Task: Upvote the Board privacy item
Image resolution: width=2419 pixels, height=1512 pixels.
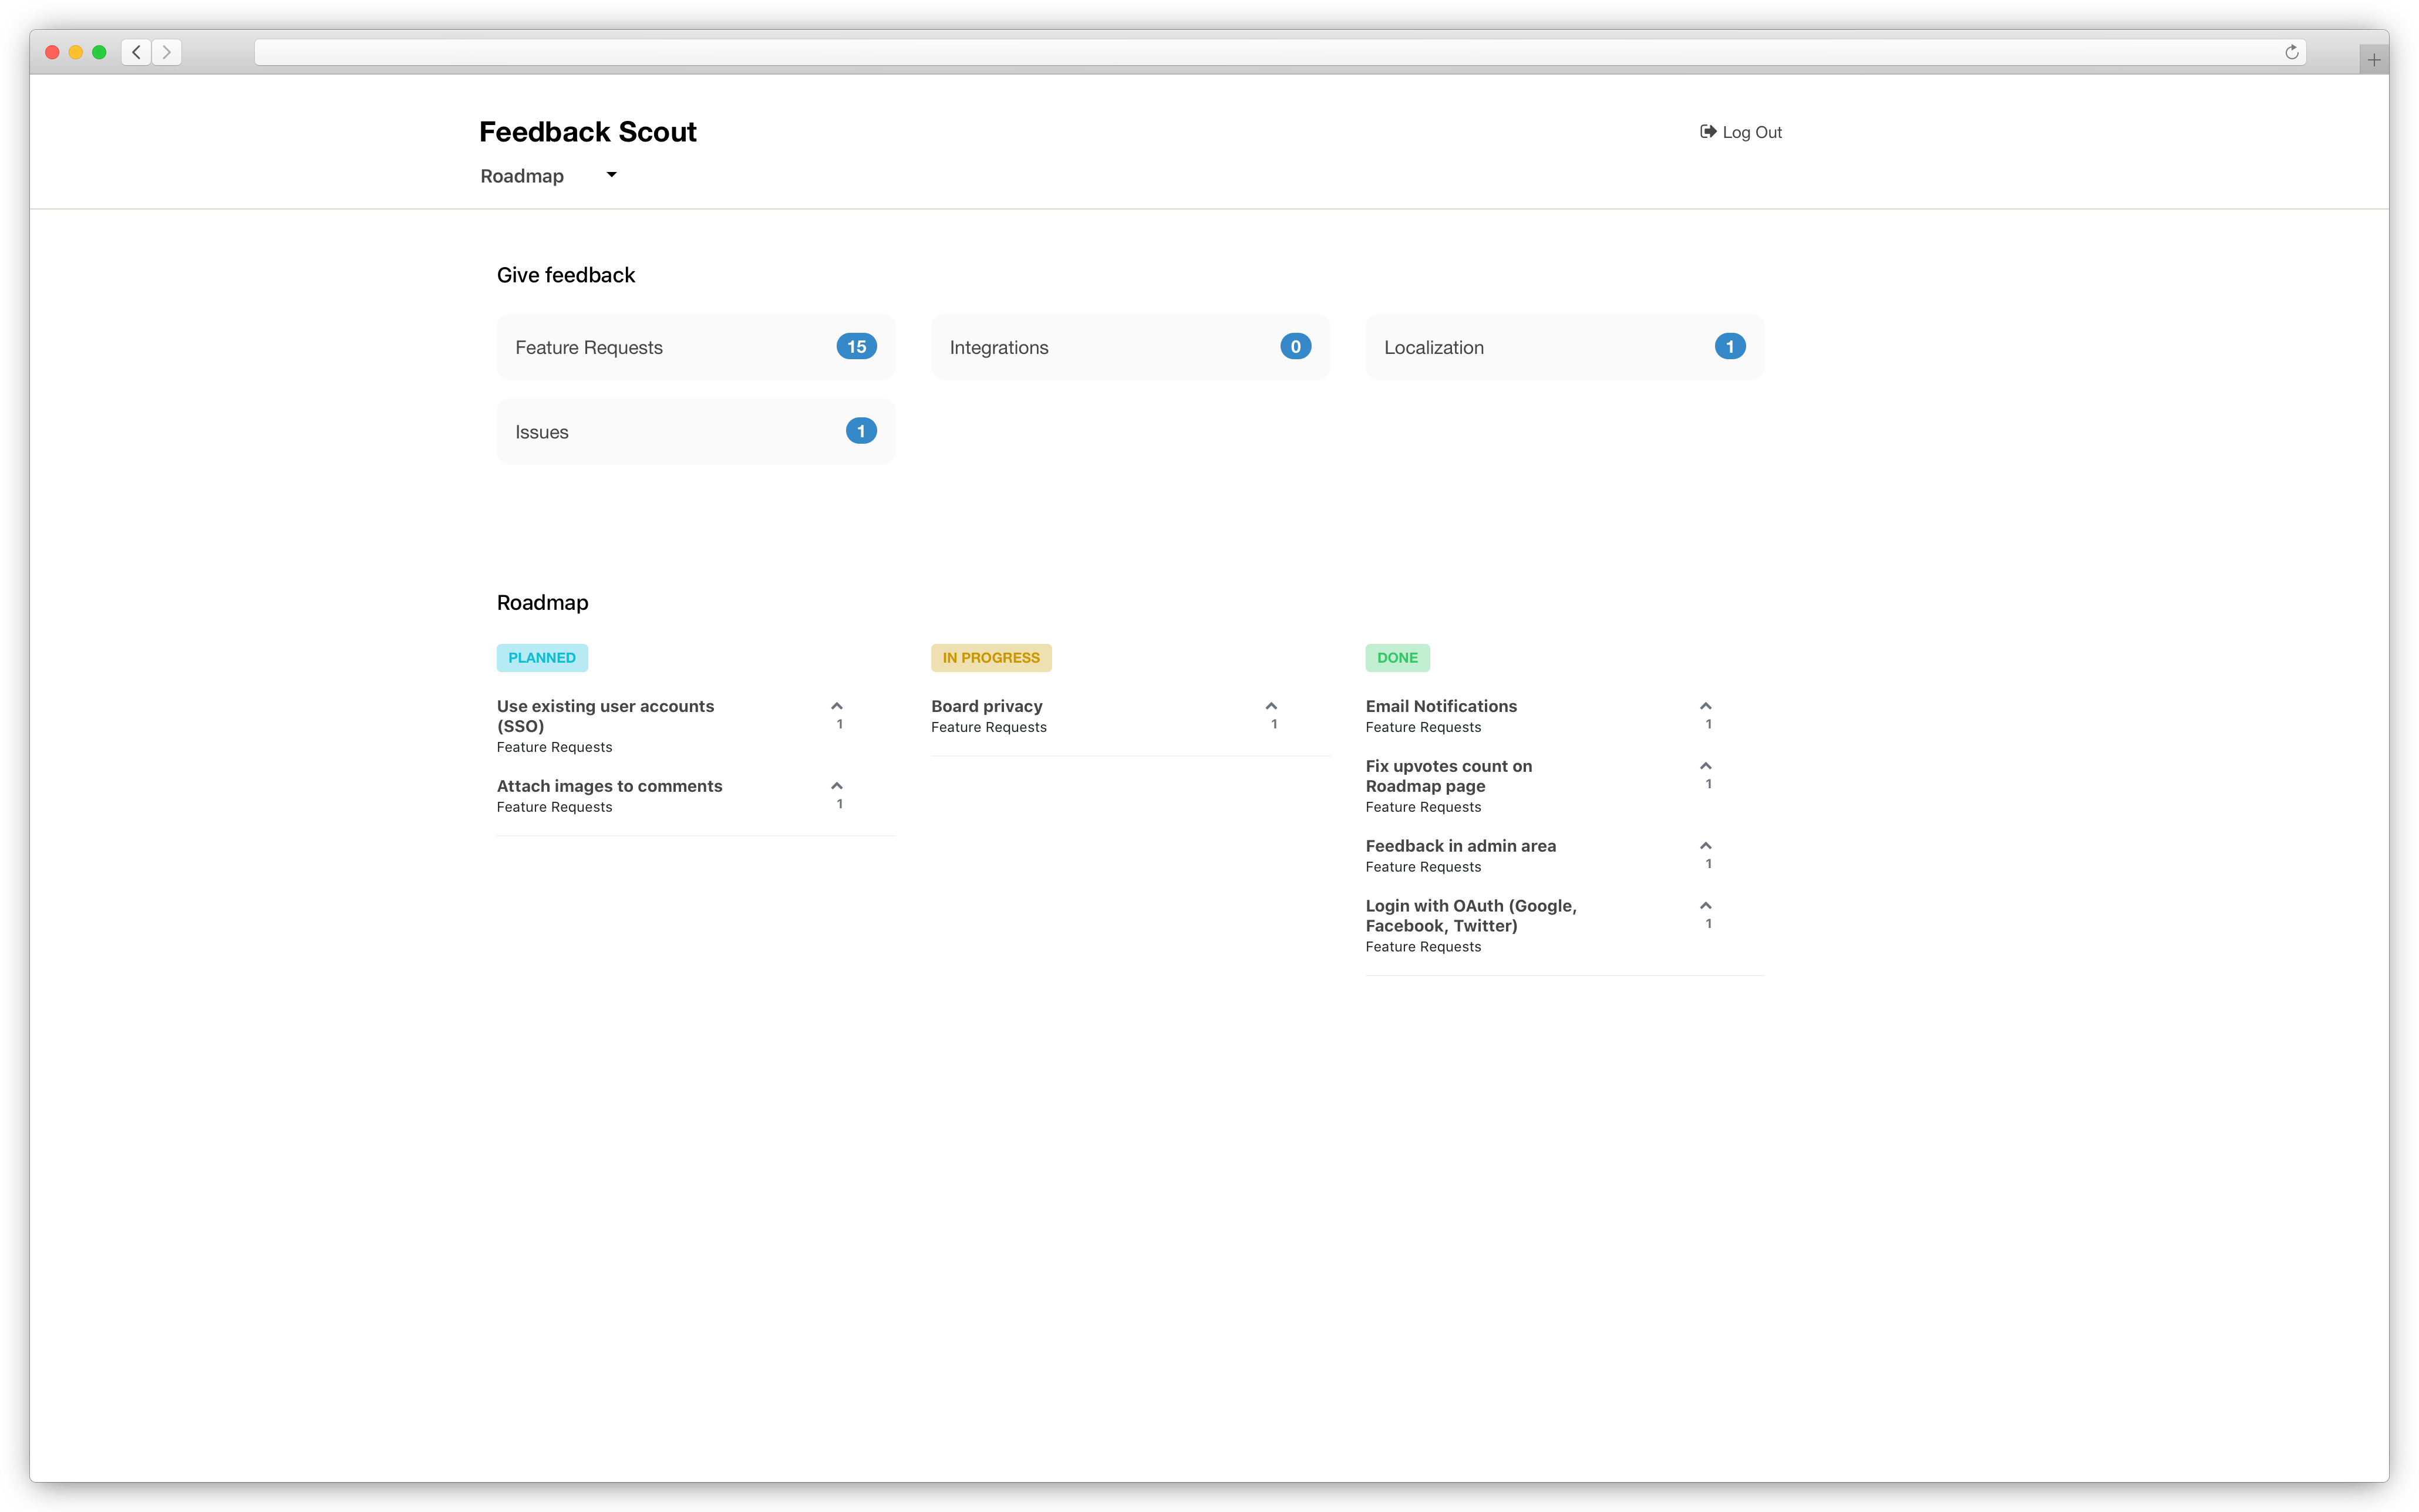Action: [1273, 706]
